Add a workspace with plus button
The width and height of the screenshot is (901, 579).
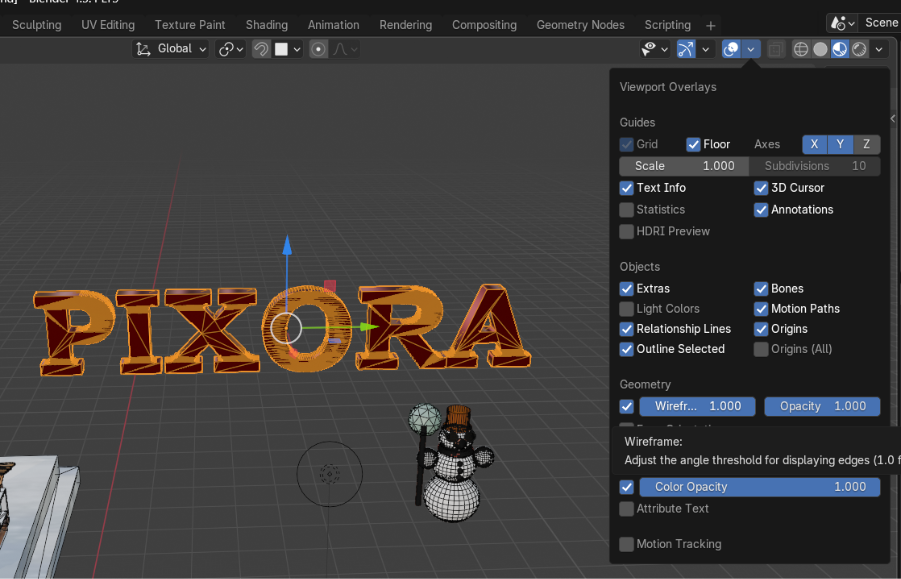pyautogui.click(x=711, y=24)
